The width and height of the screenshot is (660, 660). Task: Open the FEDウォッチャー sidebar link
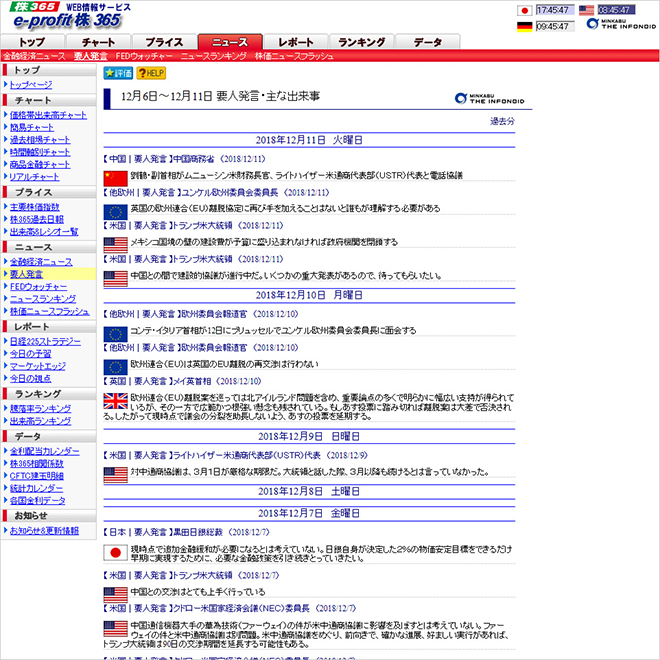pyautogui.click(x=39, y=287)
